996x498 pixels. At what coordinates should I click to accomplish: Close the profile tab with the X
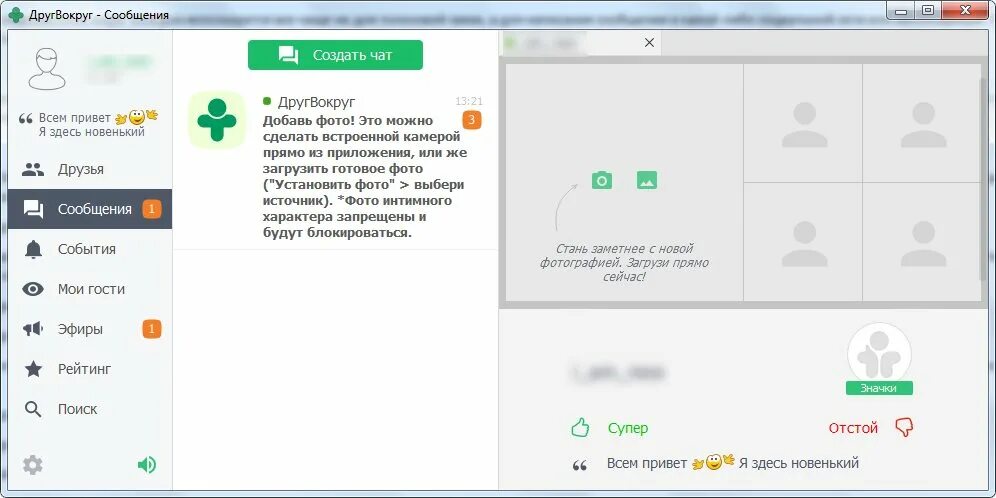649,43
